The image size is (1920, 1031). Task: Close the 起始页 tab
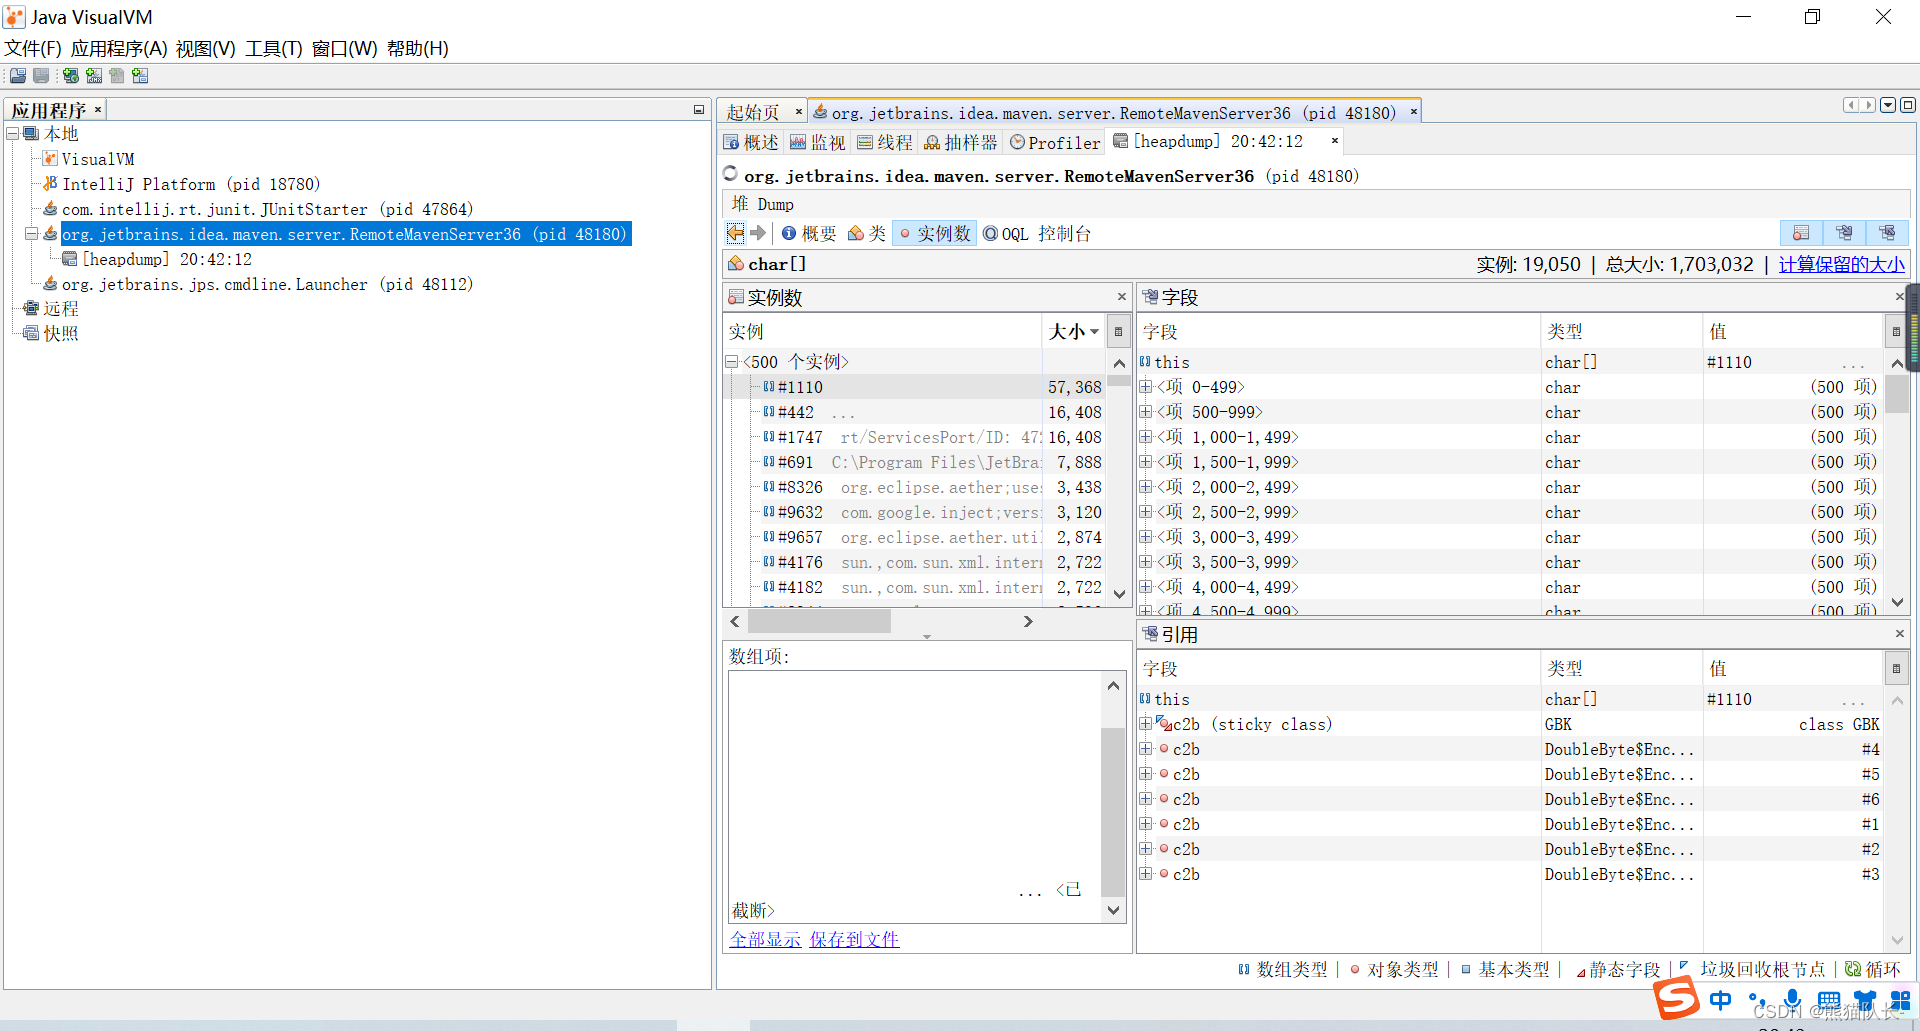(798, 112)
